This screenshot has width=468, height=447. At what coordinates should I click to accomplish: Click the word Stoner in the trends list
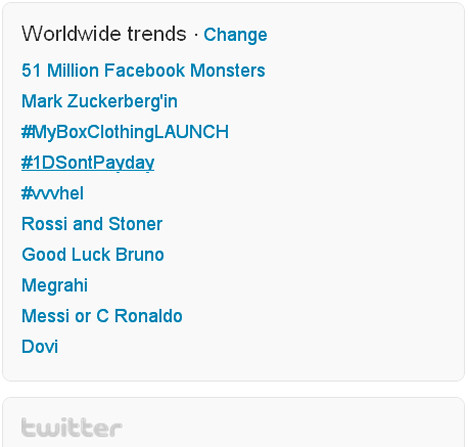coord(135,224)
